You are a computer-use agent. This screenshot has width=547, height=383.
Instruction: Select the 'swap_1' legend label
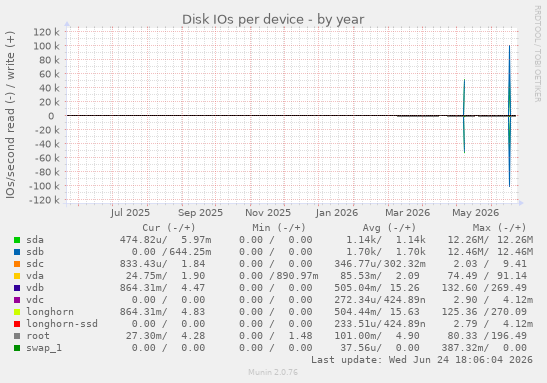pos(44,348)
